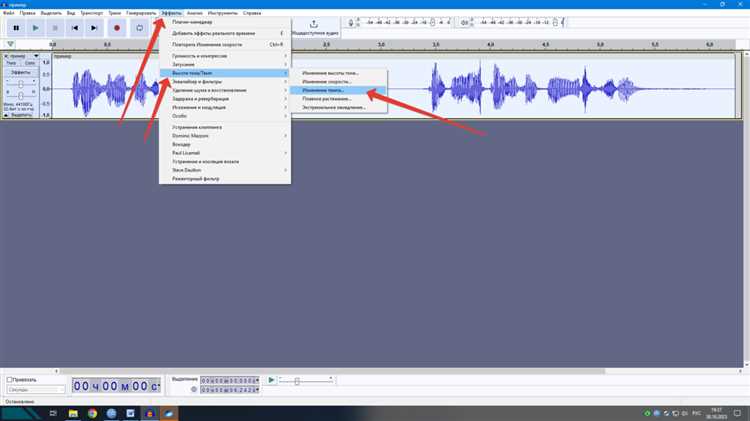Expand the Искажение и модуляция submenu
This screenshot has width=750, height=421.
point(225,108)
